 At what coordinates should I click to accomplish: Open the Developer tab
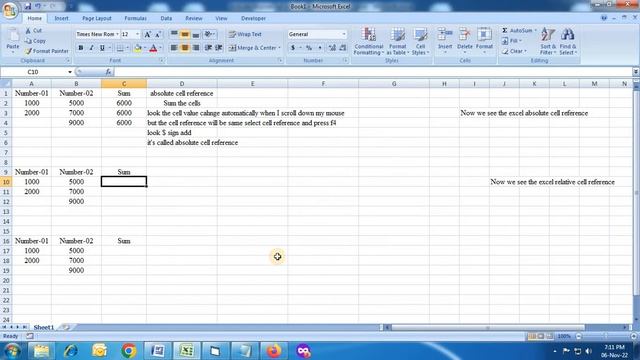253,18
